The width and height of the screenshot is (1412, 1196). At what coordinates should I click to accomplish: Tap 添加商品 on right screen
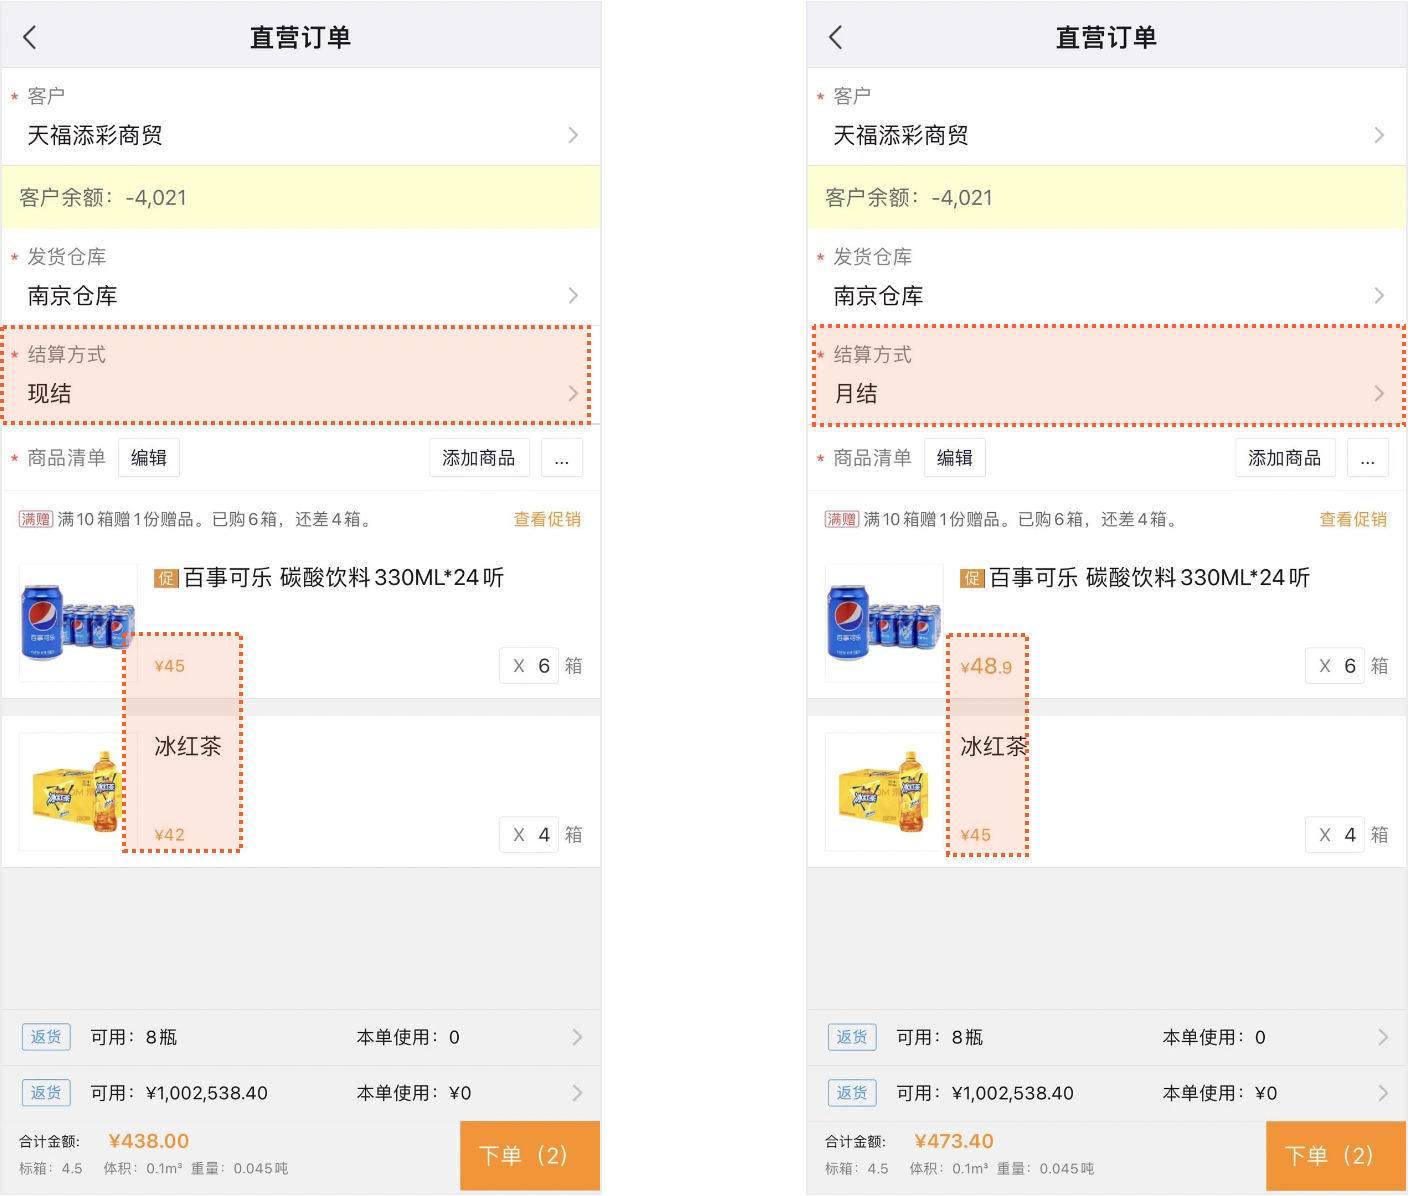point(1285,458)
